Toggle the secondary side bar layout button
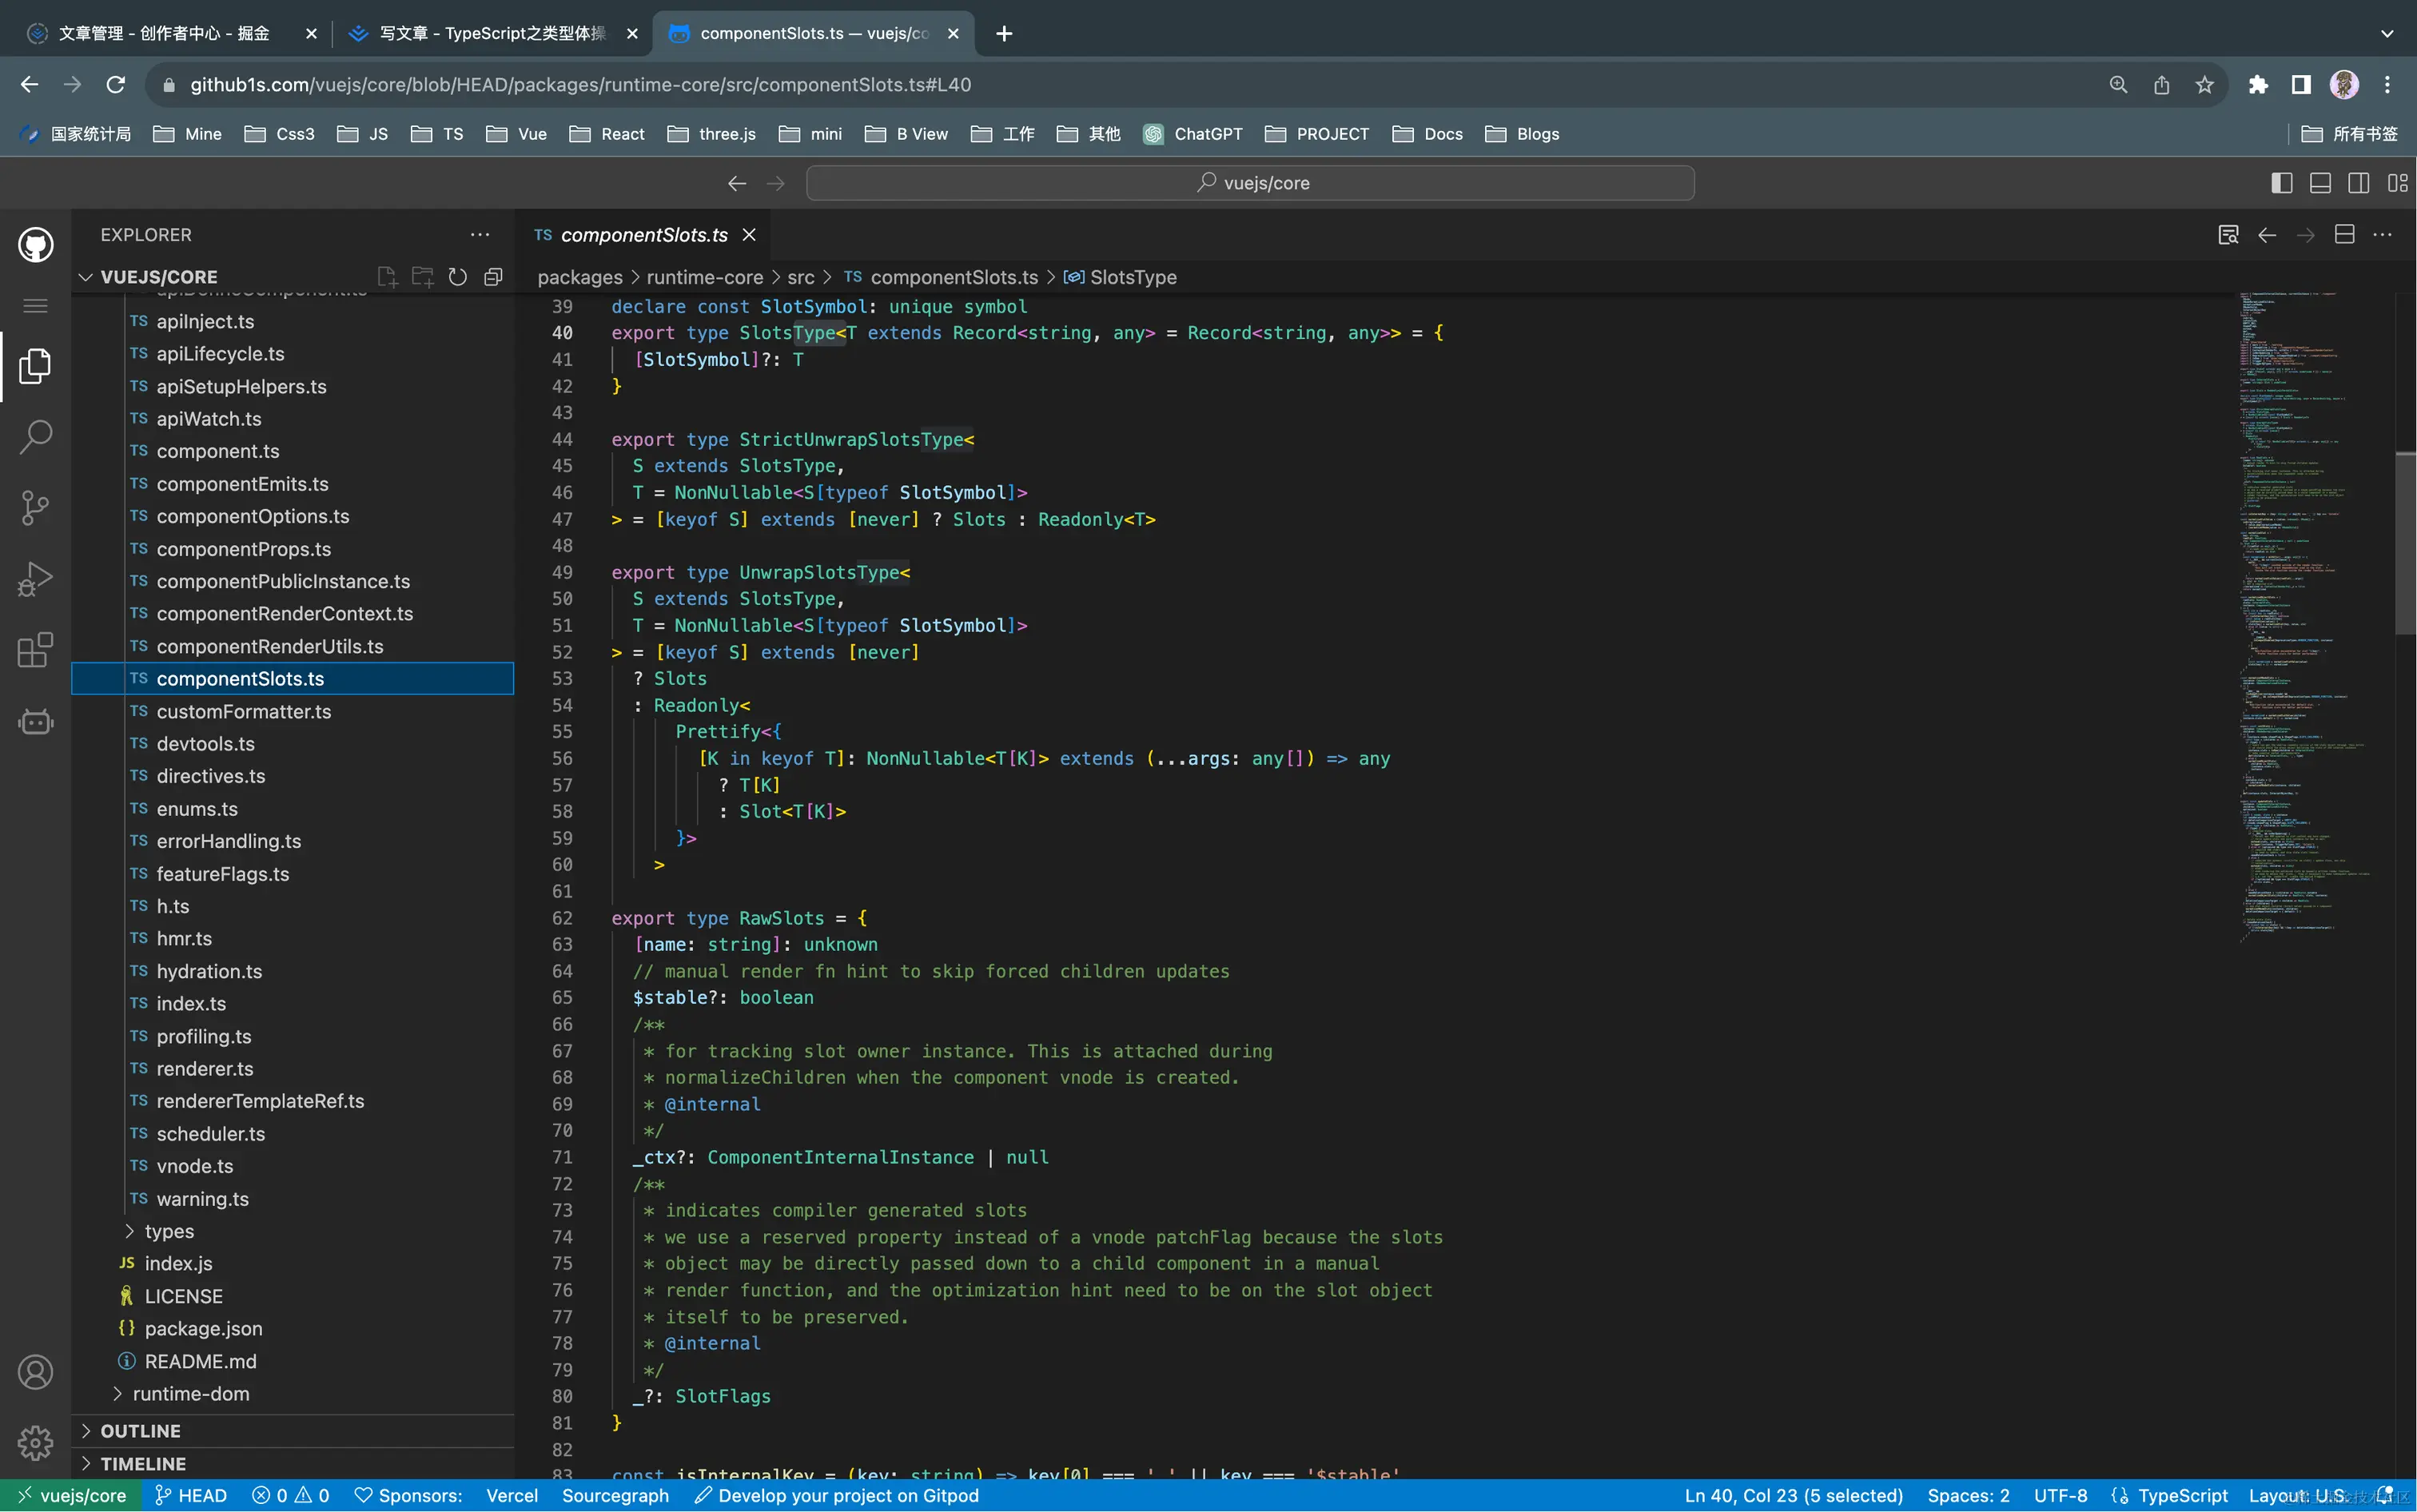 (2358, 183)
